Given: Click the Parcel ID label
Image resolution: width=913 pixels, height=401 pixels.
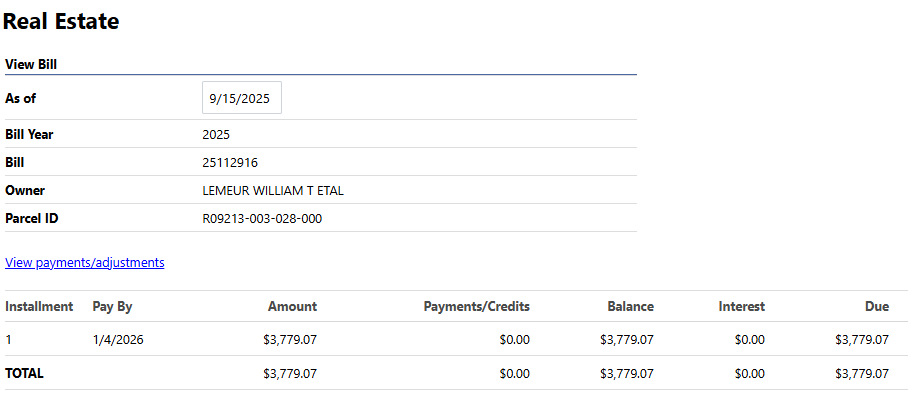Looking at the screenshot, I should [x=30, y=218].
